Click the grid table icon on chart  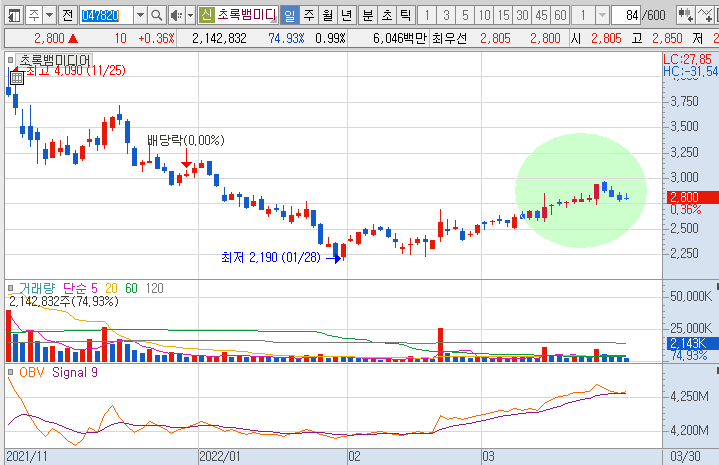[x=17, y=78]
